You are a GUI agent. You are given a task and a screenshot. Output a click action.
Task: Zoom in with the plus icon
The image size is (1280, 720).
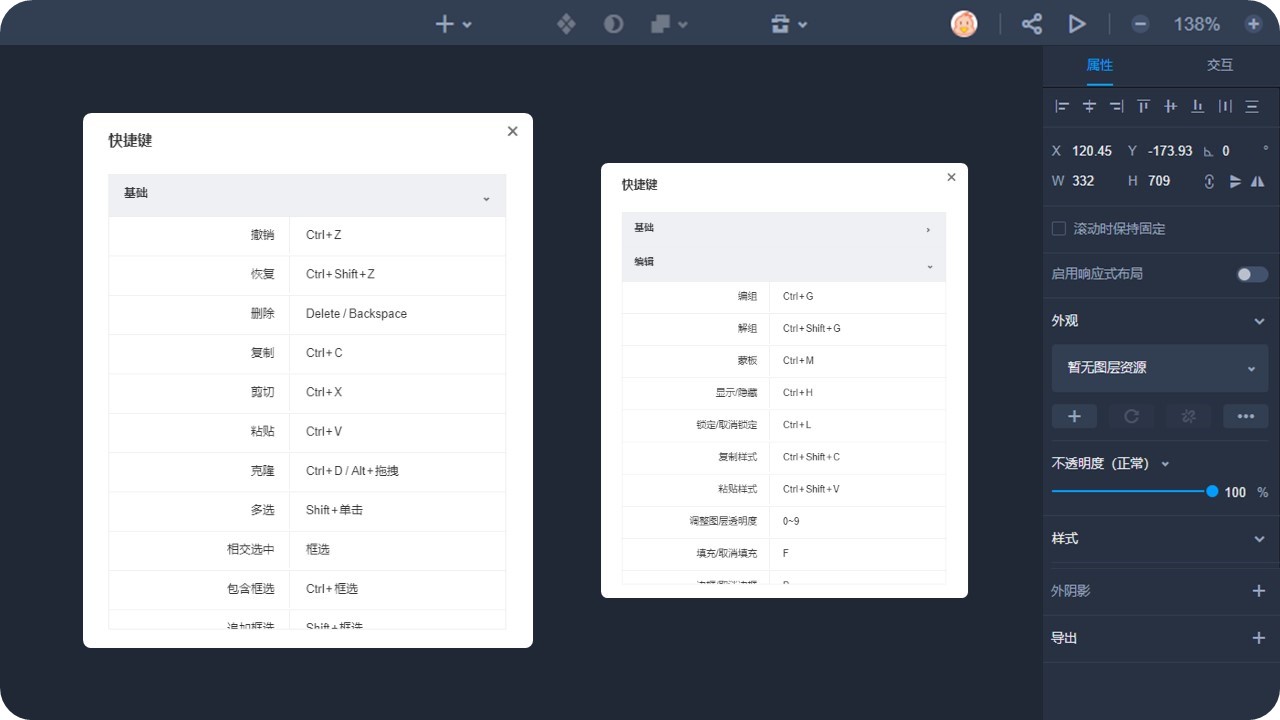pyautogui.click(x=1253, y=24)
